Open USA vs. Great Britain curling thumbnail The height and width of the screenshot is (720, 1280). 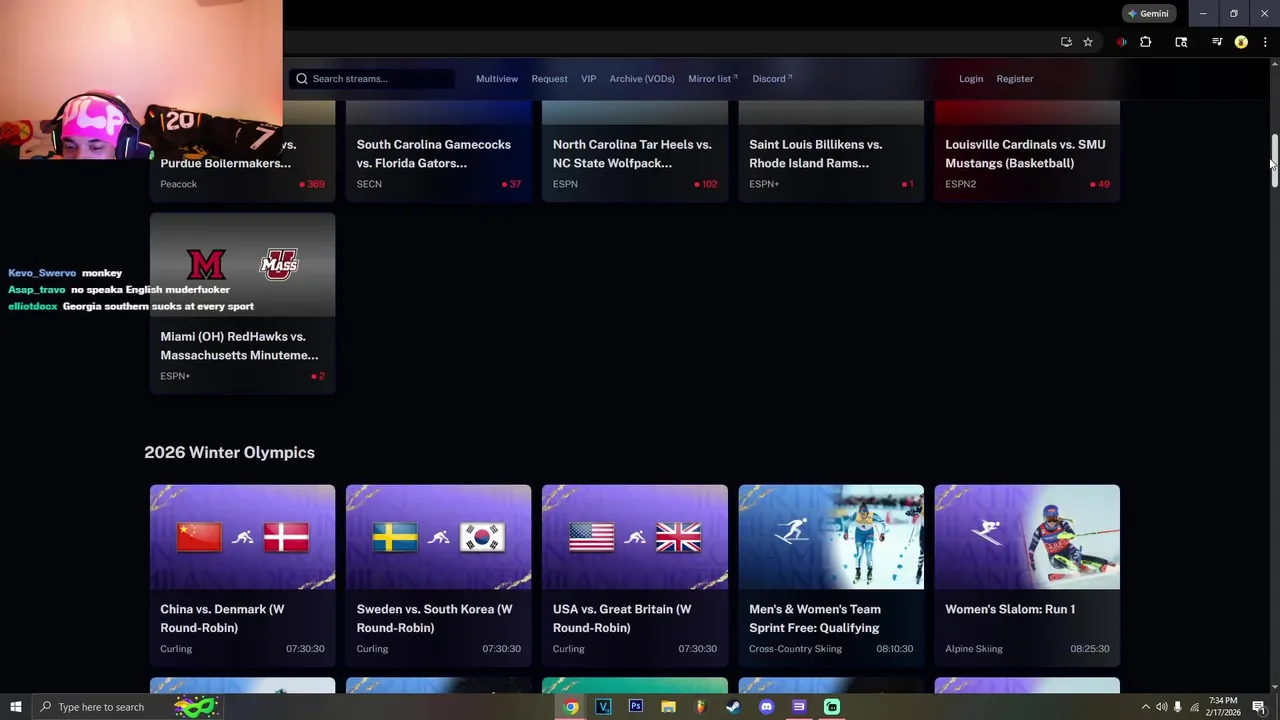pos(634,537)
